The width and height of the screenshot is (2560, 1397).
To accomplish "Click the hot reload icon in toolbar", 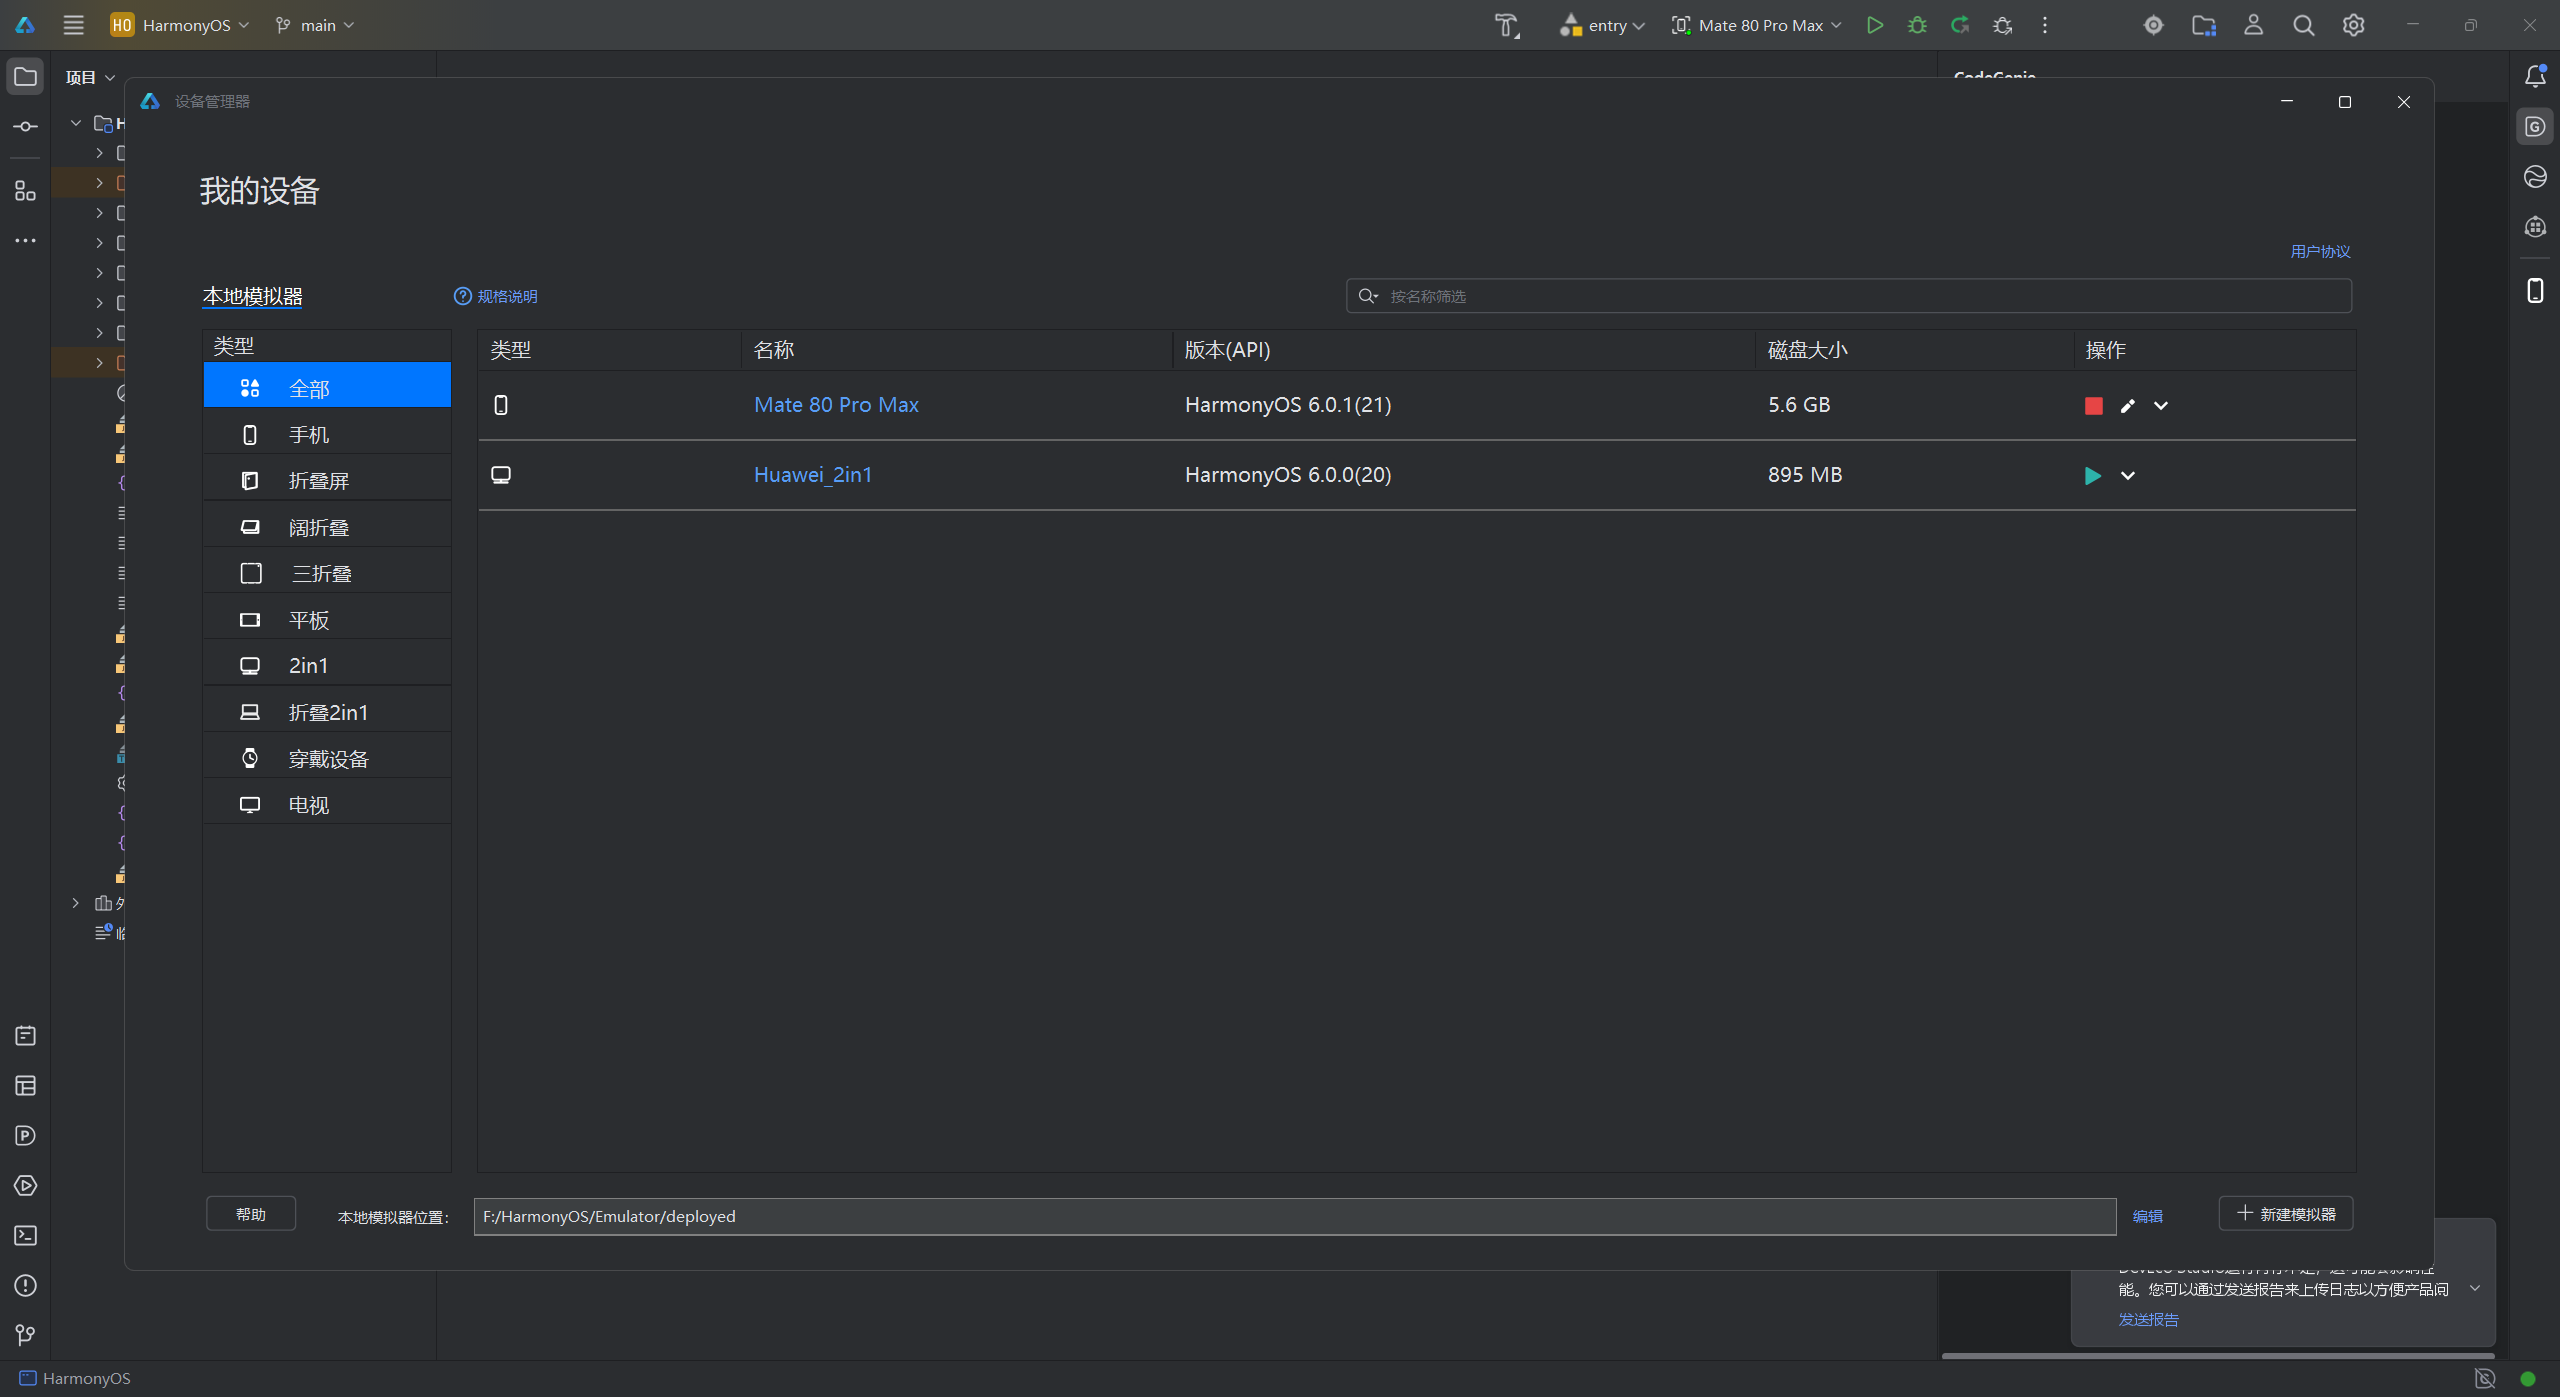I will pos(1960,25).
